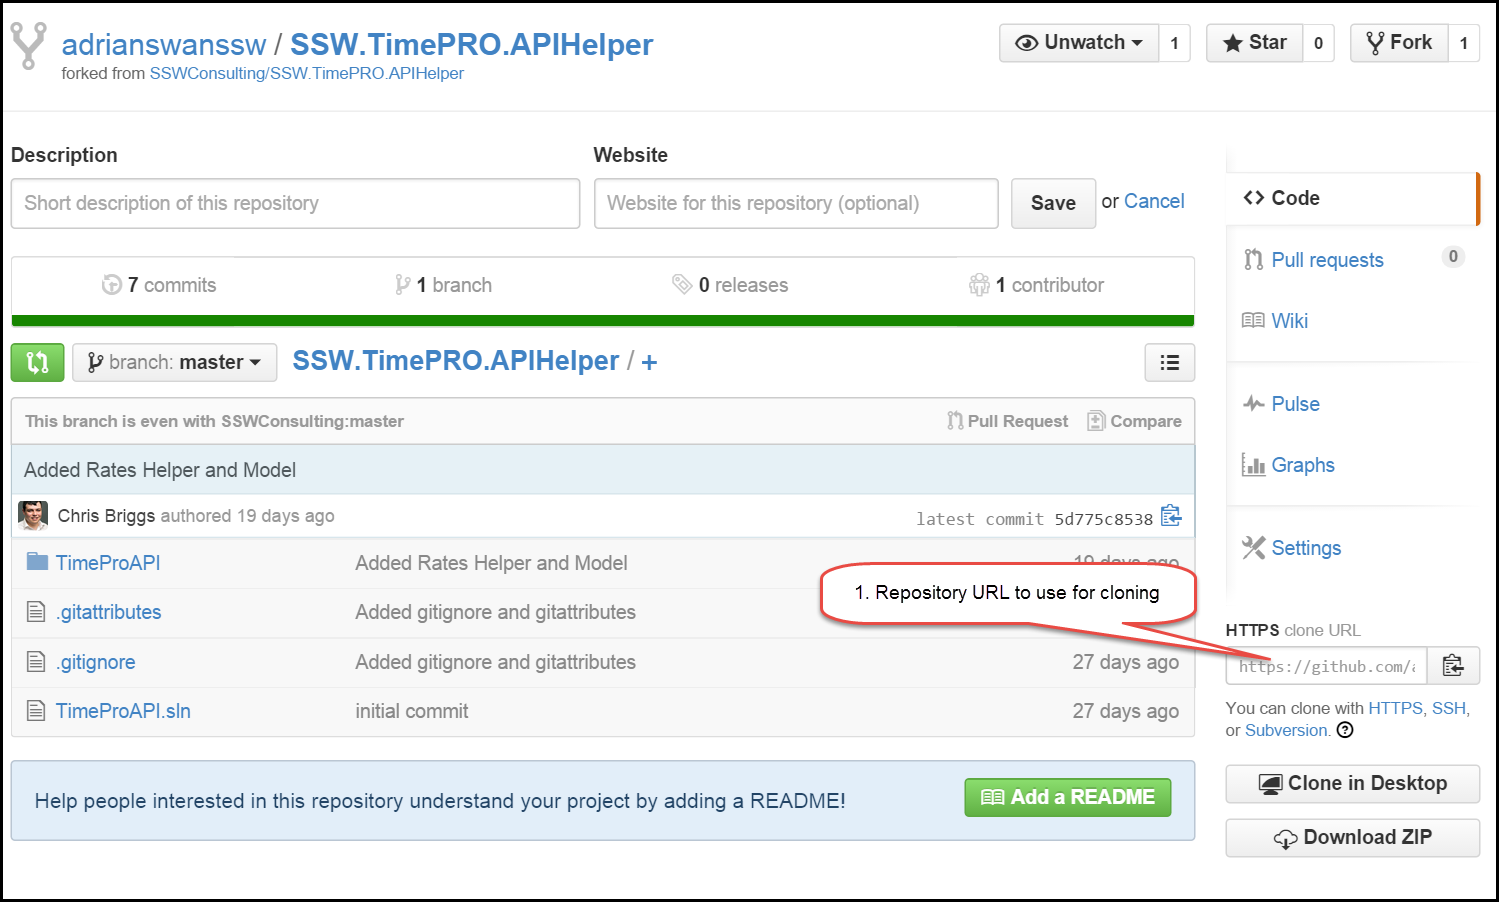Image resolution: width=1499 pixels, height=902 pixels.
Task: View the 0 releases page
Action: (730, 285)
